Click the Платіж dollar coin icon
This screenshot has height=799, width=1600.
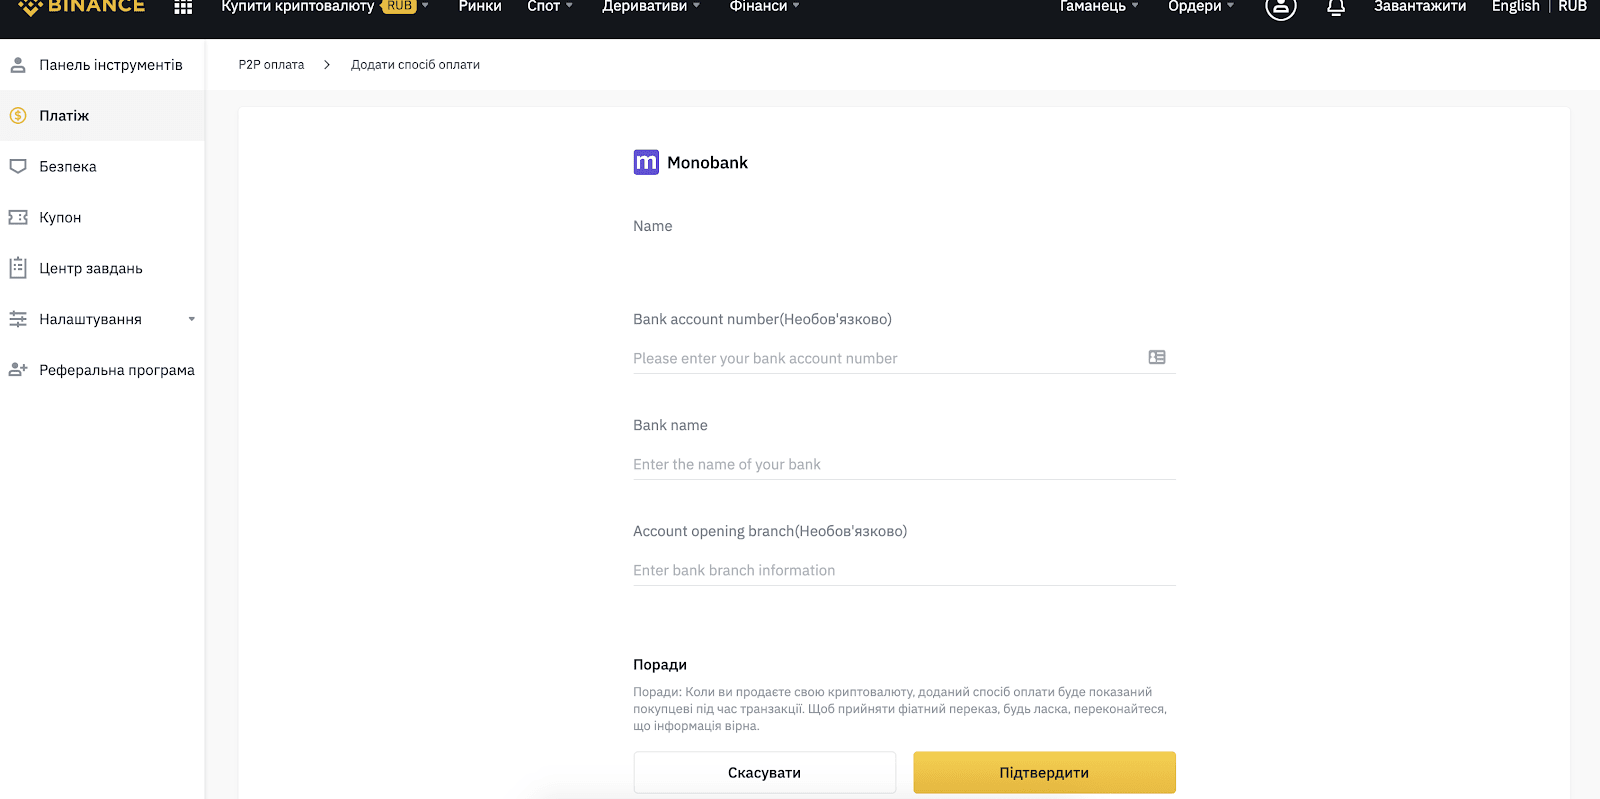(x=18, y=116)
